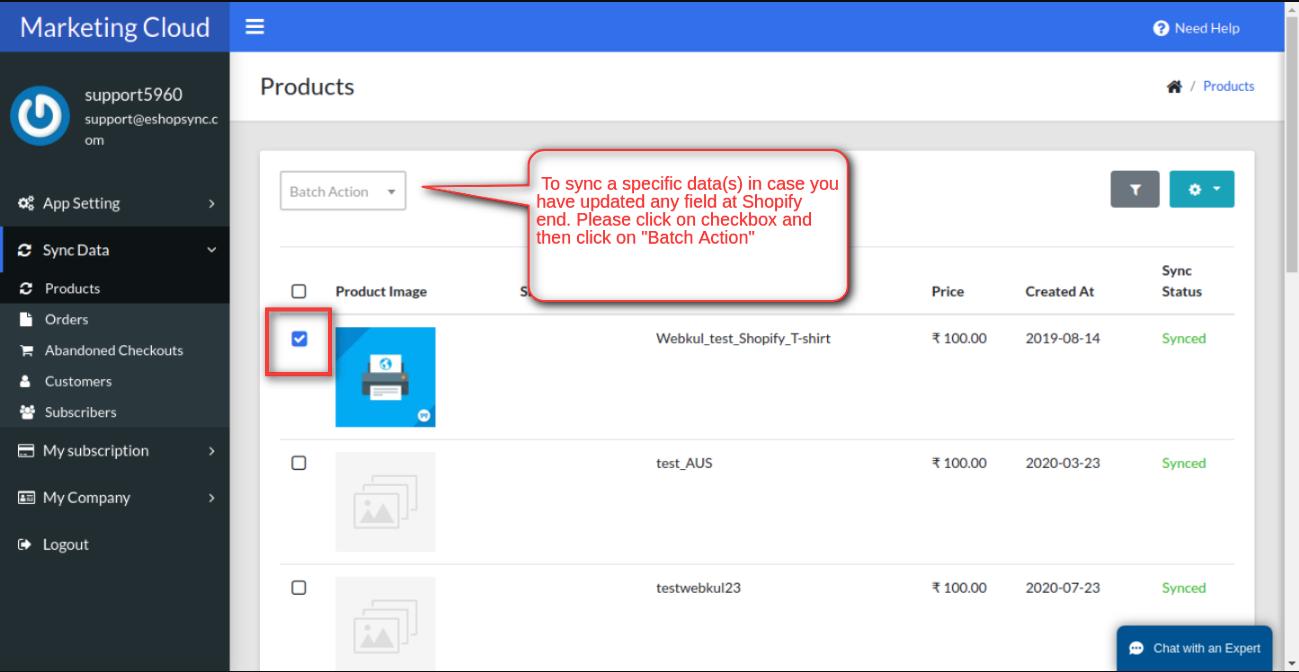1299x672 pixels.
Task: Go to Customers in the sidebar
Action: click(114, 381)
